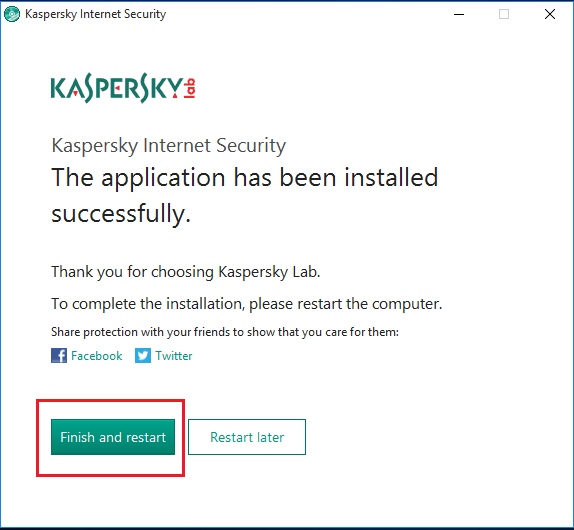This screenshot has width=574, height=530.
Task: Click 'Thank you for choosing Kaspersky Lab.' text
Action: 186,272
